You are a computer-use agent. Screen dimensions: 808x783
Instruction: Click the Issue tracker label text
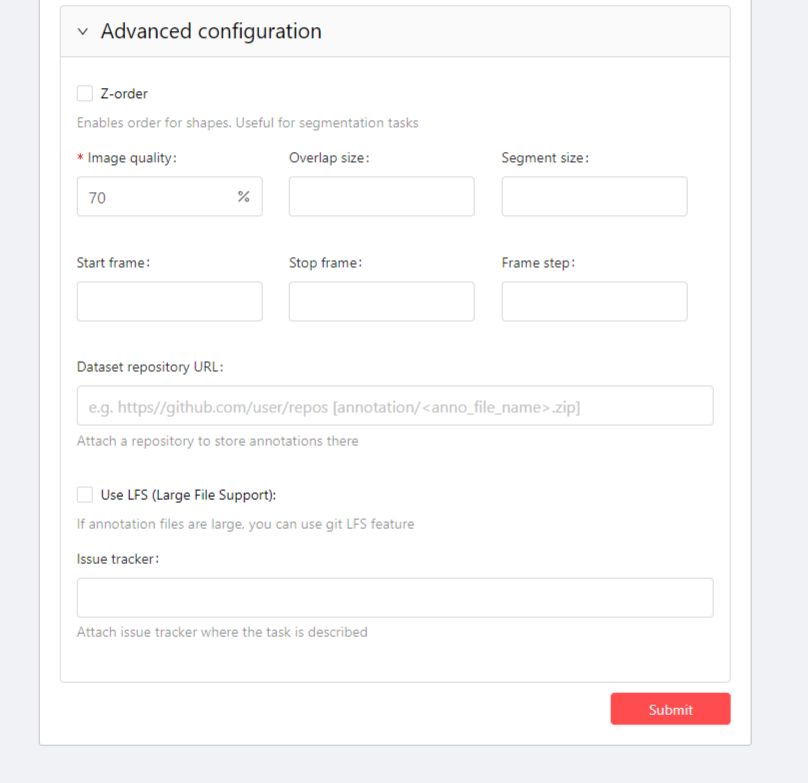coord(117,558)
